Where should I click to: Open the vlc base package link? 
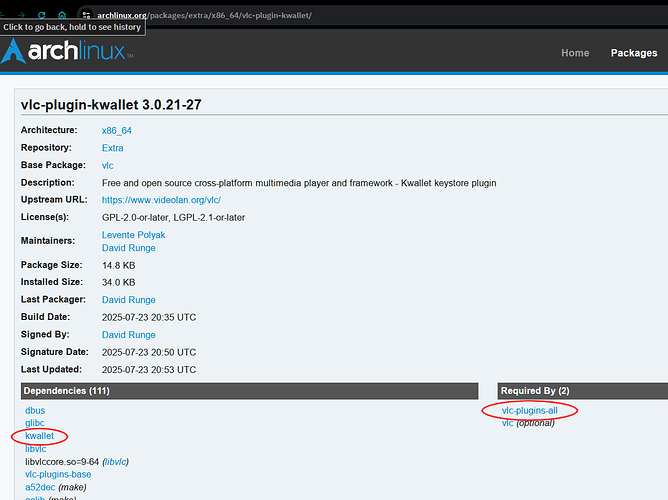click(108, 165)
